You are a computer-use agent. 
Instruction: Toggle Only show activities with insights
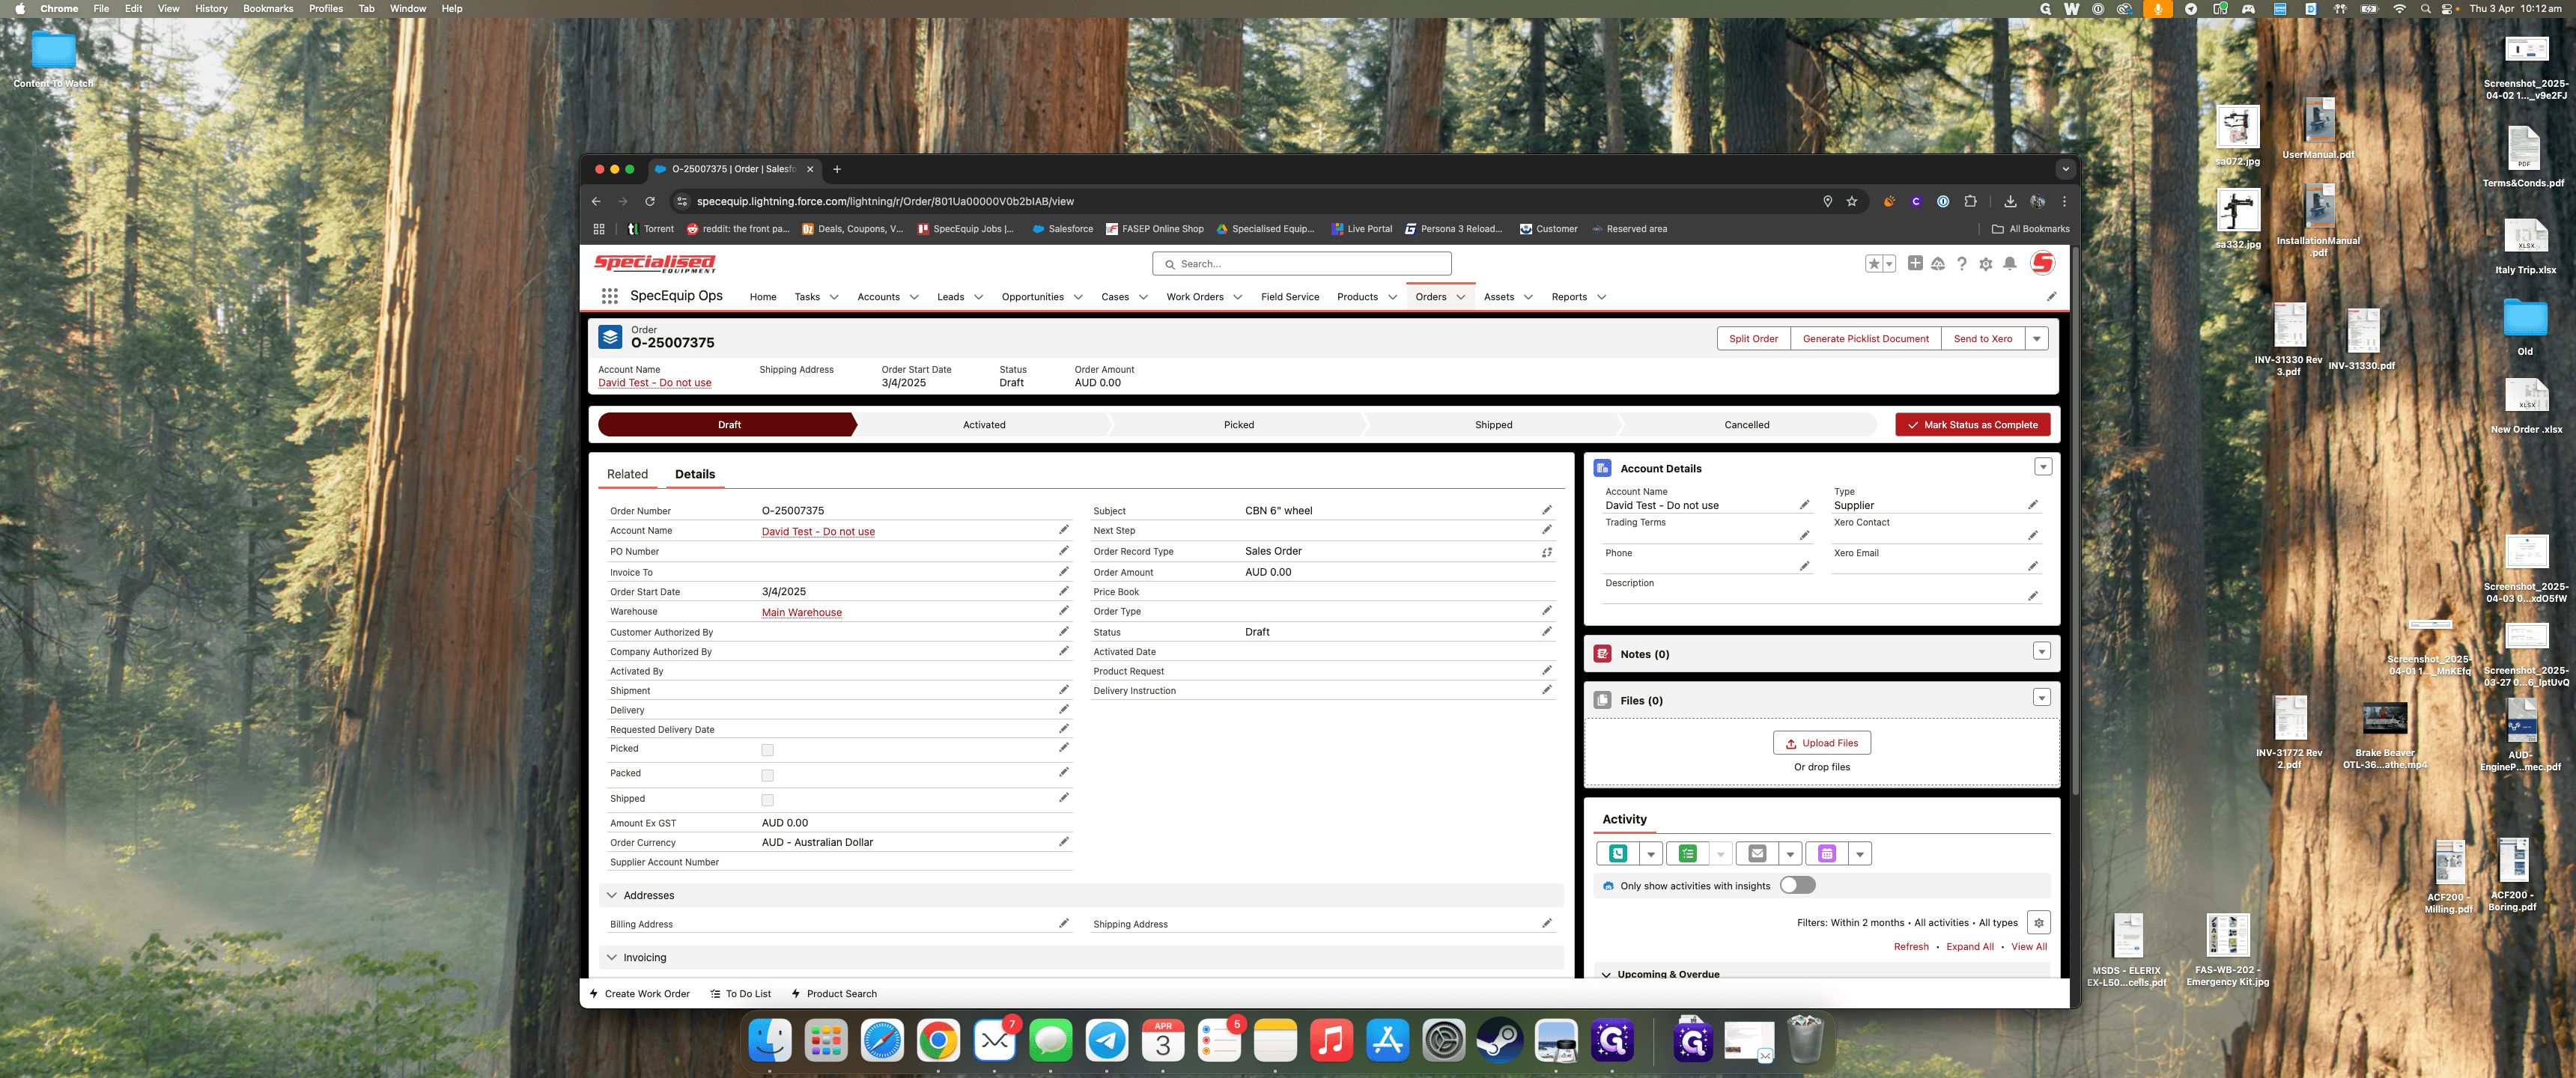[1797, 885]
